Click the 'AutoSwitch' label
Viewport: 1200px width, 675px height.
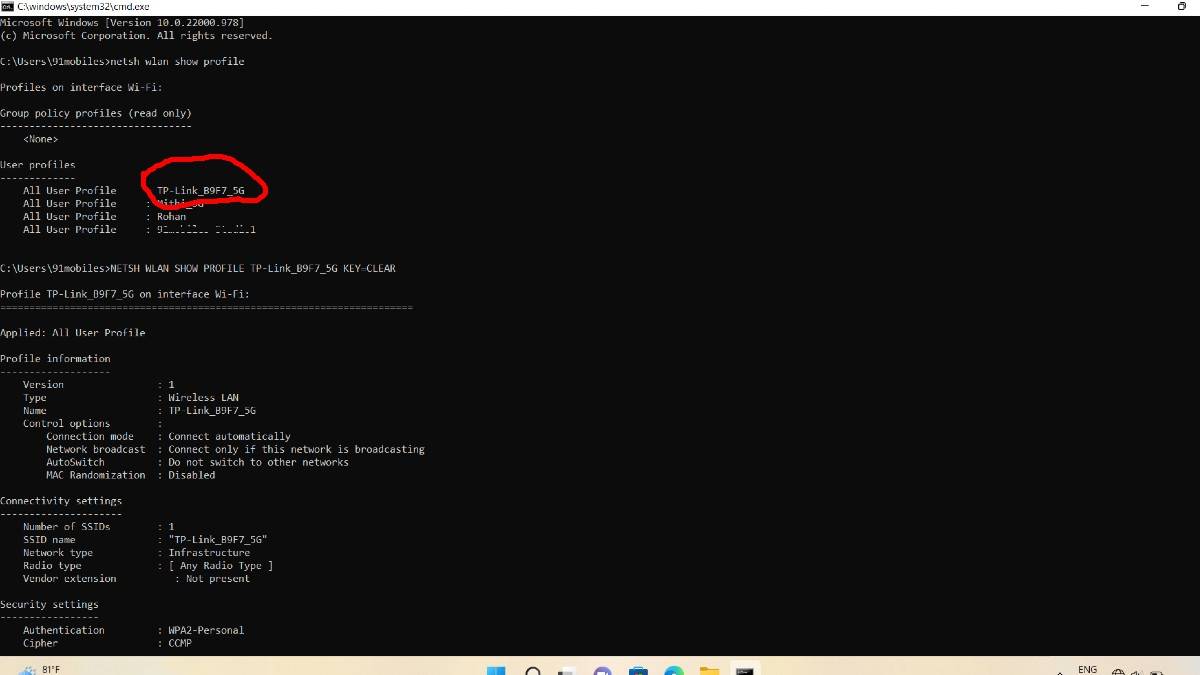(x=75, y=463)
